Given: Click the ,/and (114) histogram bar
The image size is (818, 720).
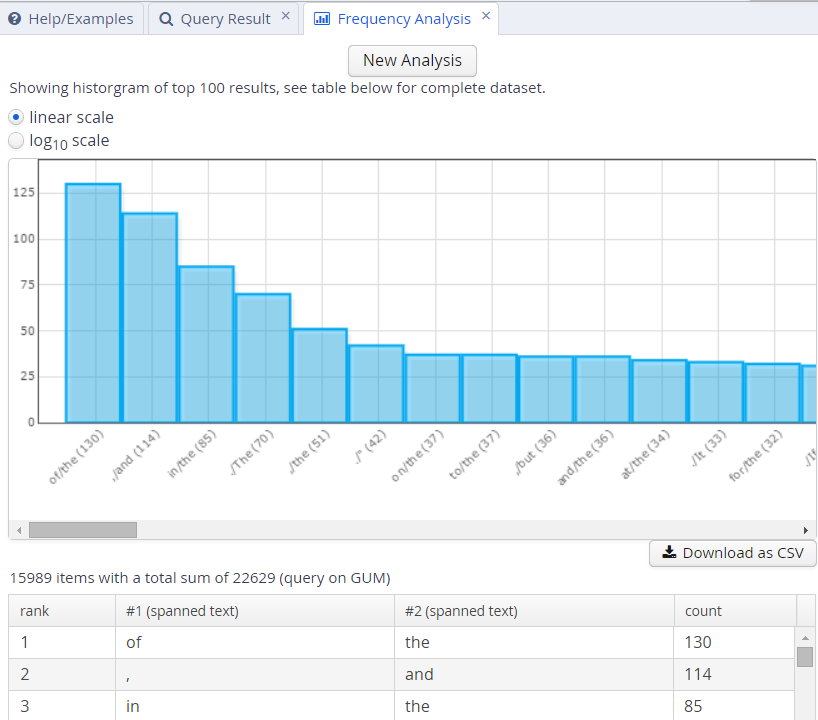Looking at the screenshot, I should click(x=149, y=318).
